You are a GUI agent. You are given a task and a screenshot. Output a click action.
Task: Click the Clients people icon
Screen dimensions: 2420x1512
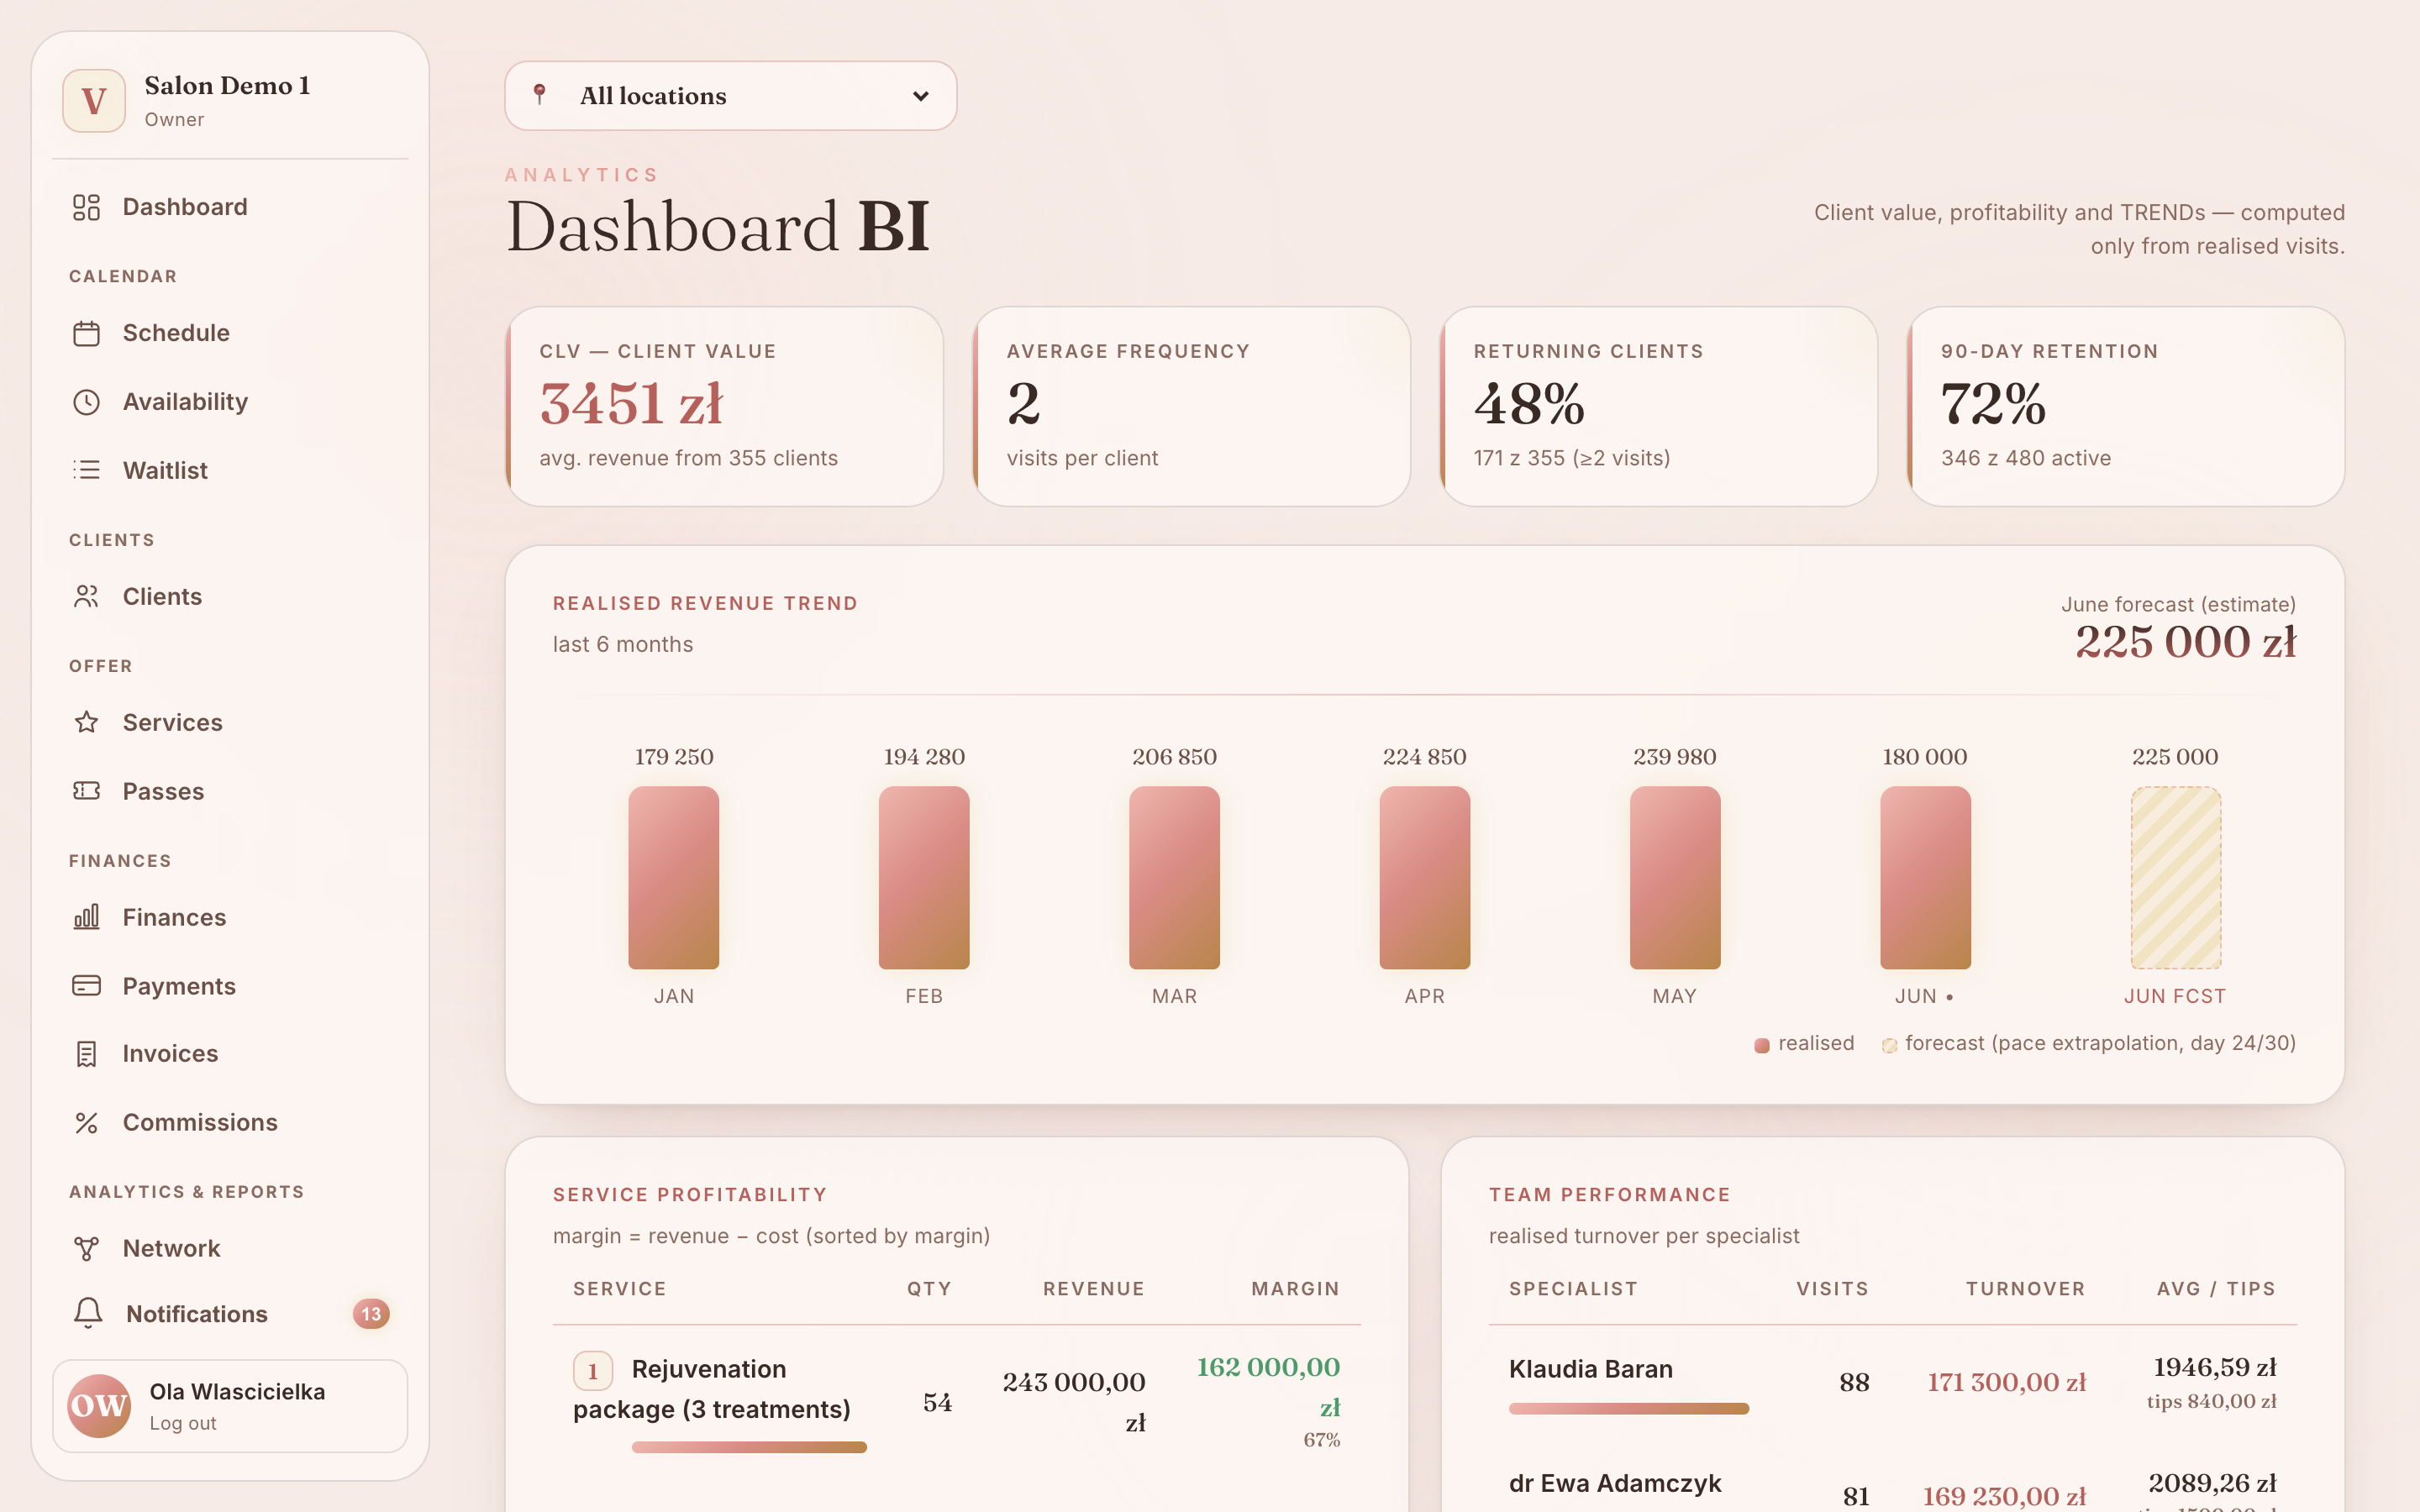87,596
